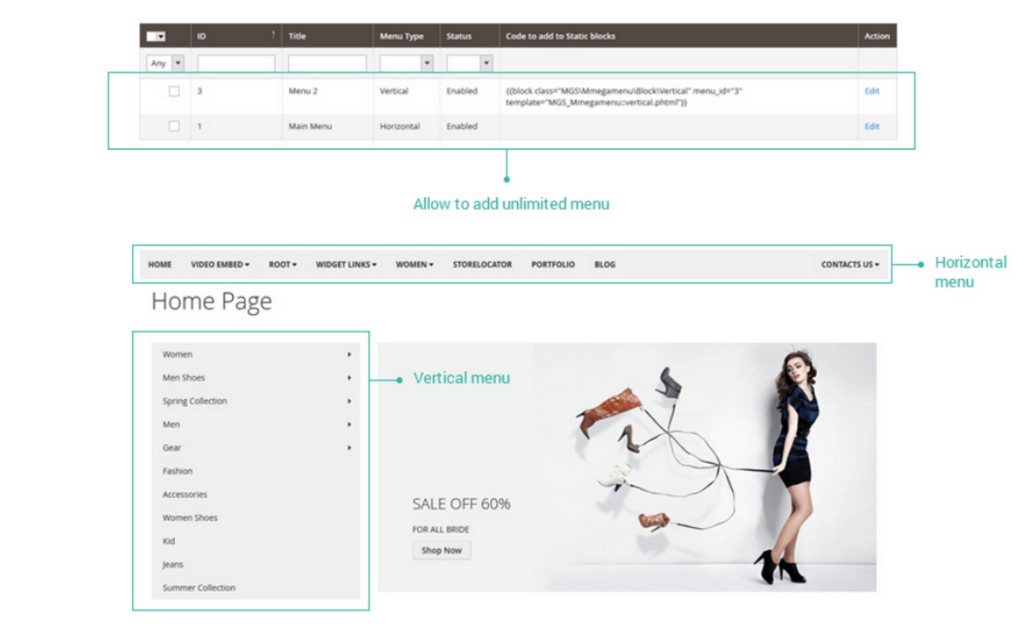Expand the Gear submenu arrow
This screenshot has width=1024, height=632.
(x=348, y=447)
